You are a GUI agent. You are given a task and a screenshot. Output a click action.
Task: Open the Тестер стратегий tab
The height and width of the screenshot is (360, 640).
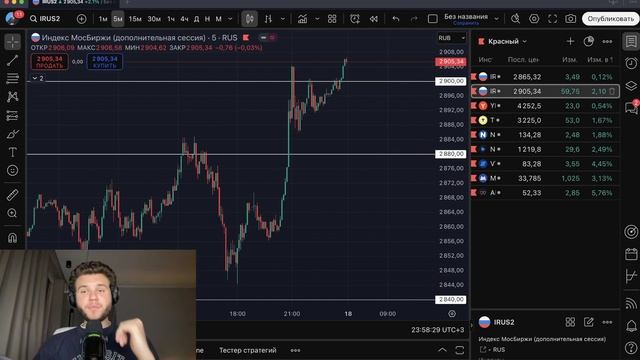(247, 350)
